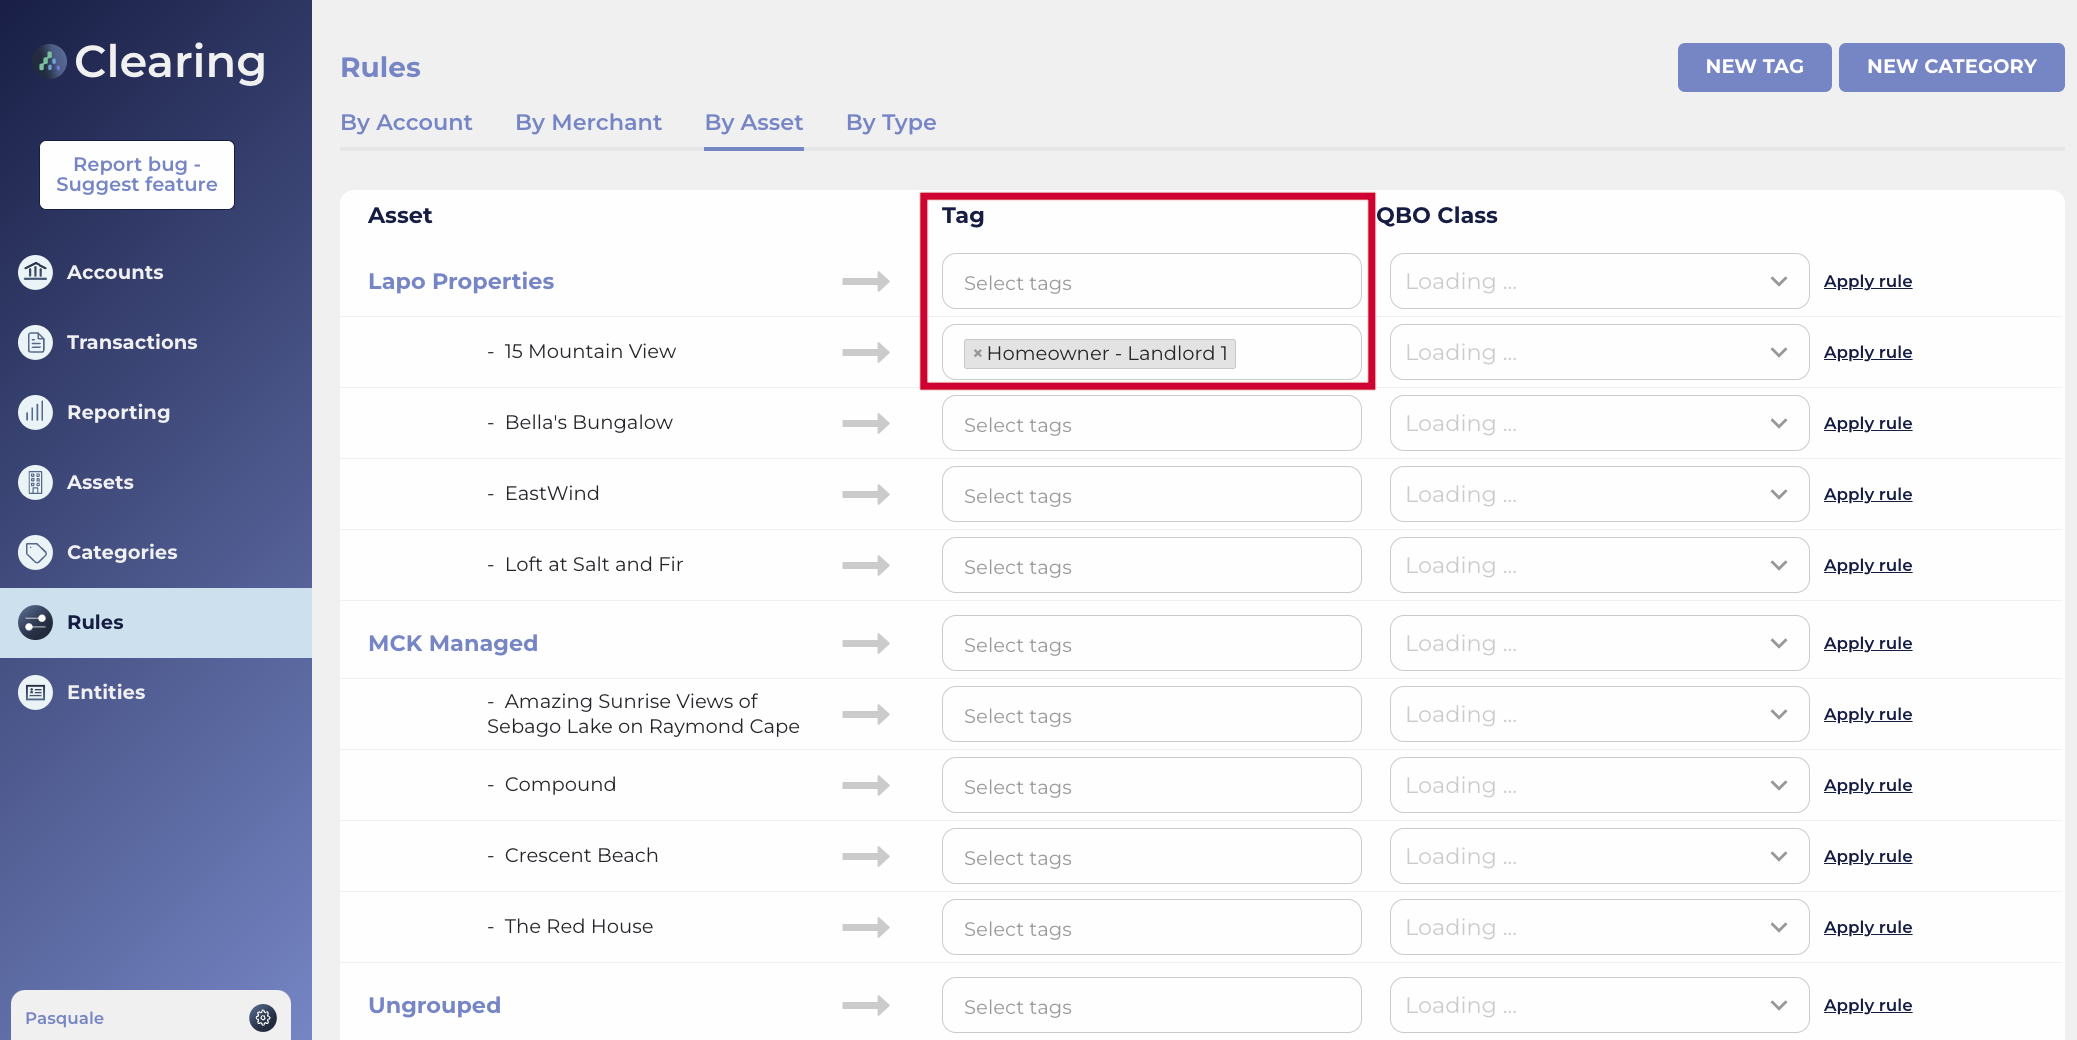
Task: Open QBO Class dropdown for Ungrouped
Action: [x=1599, y=1005]
